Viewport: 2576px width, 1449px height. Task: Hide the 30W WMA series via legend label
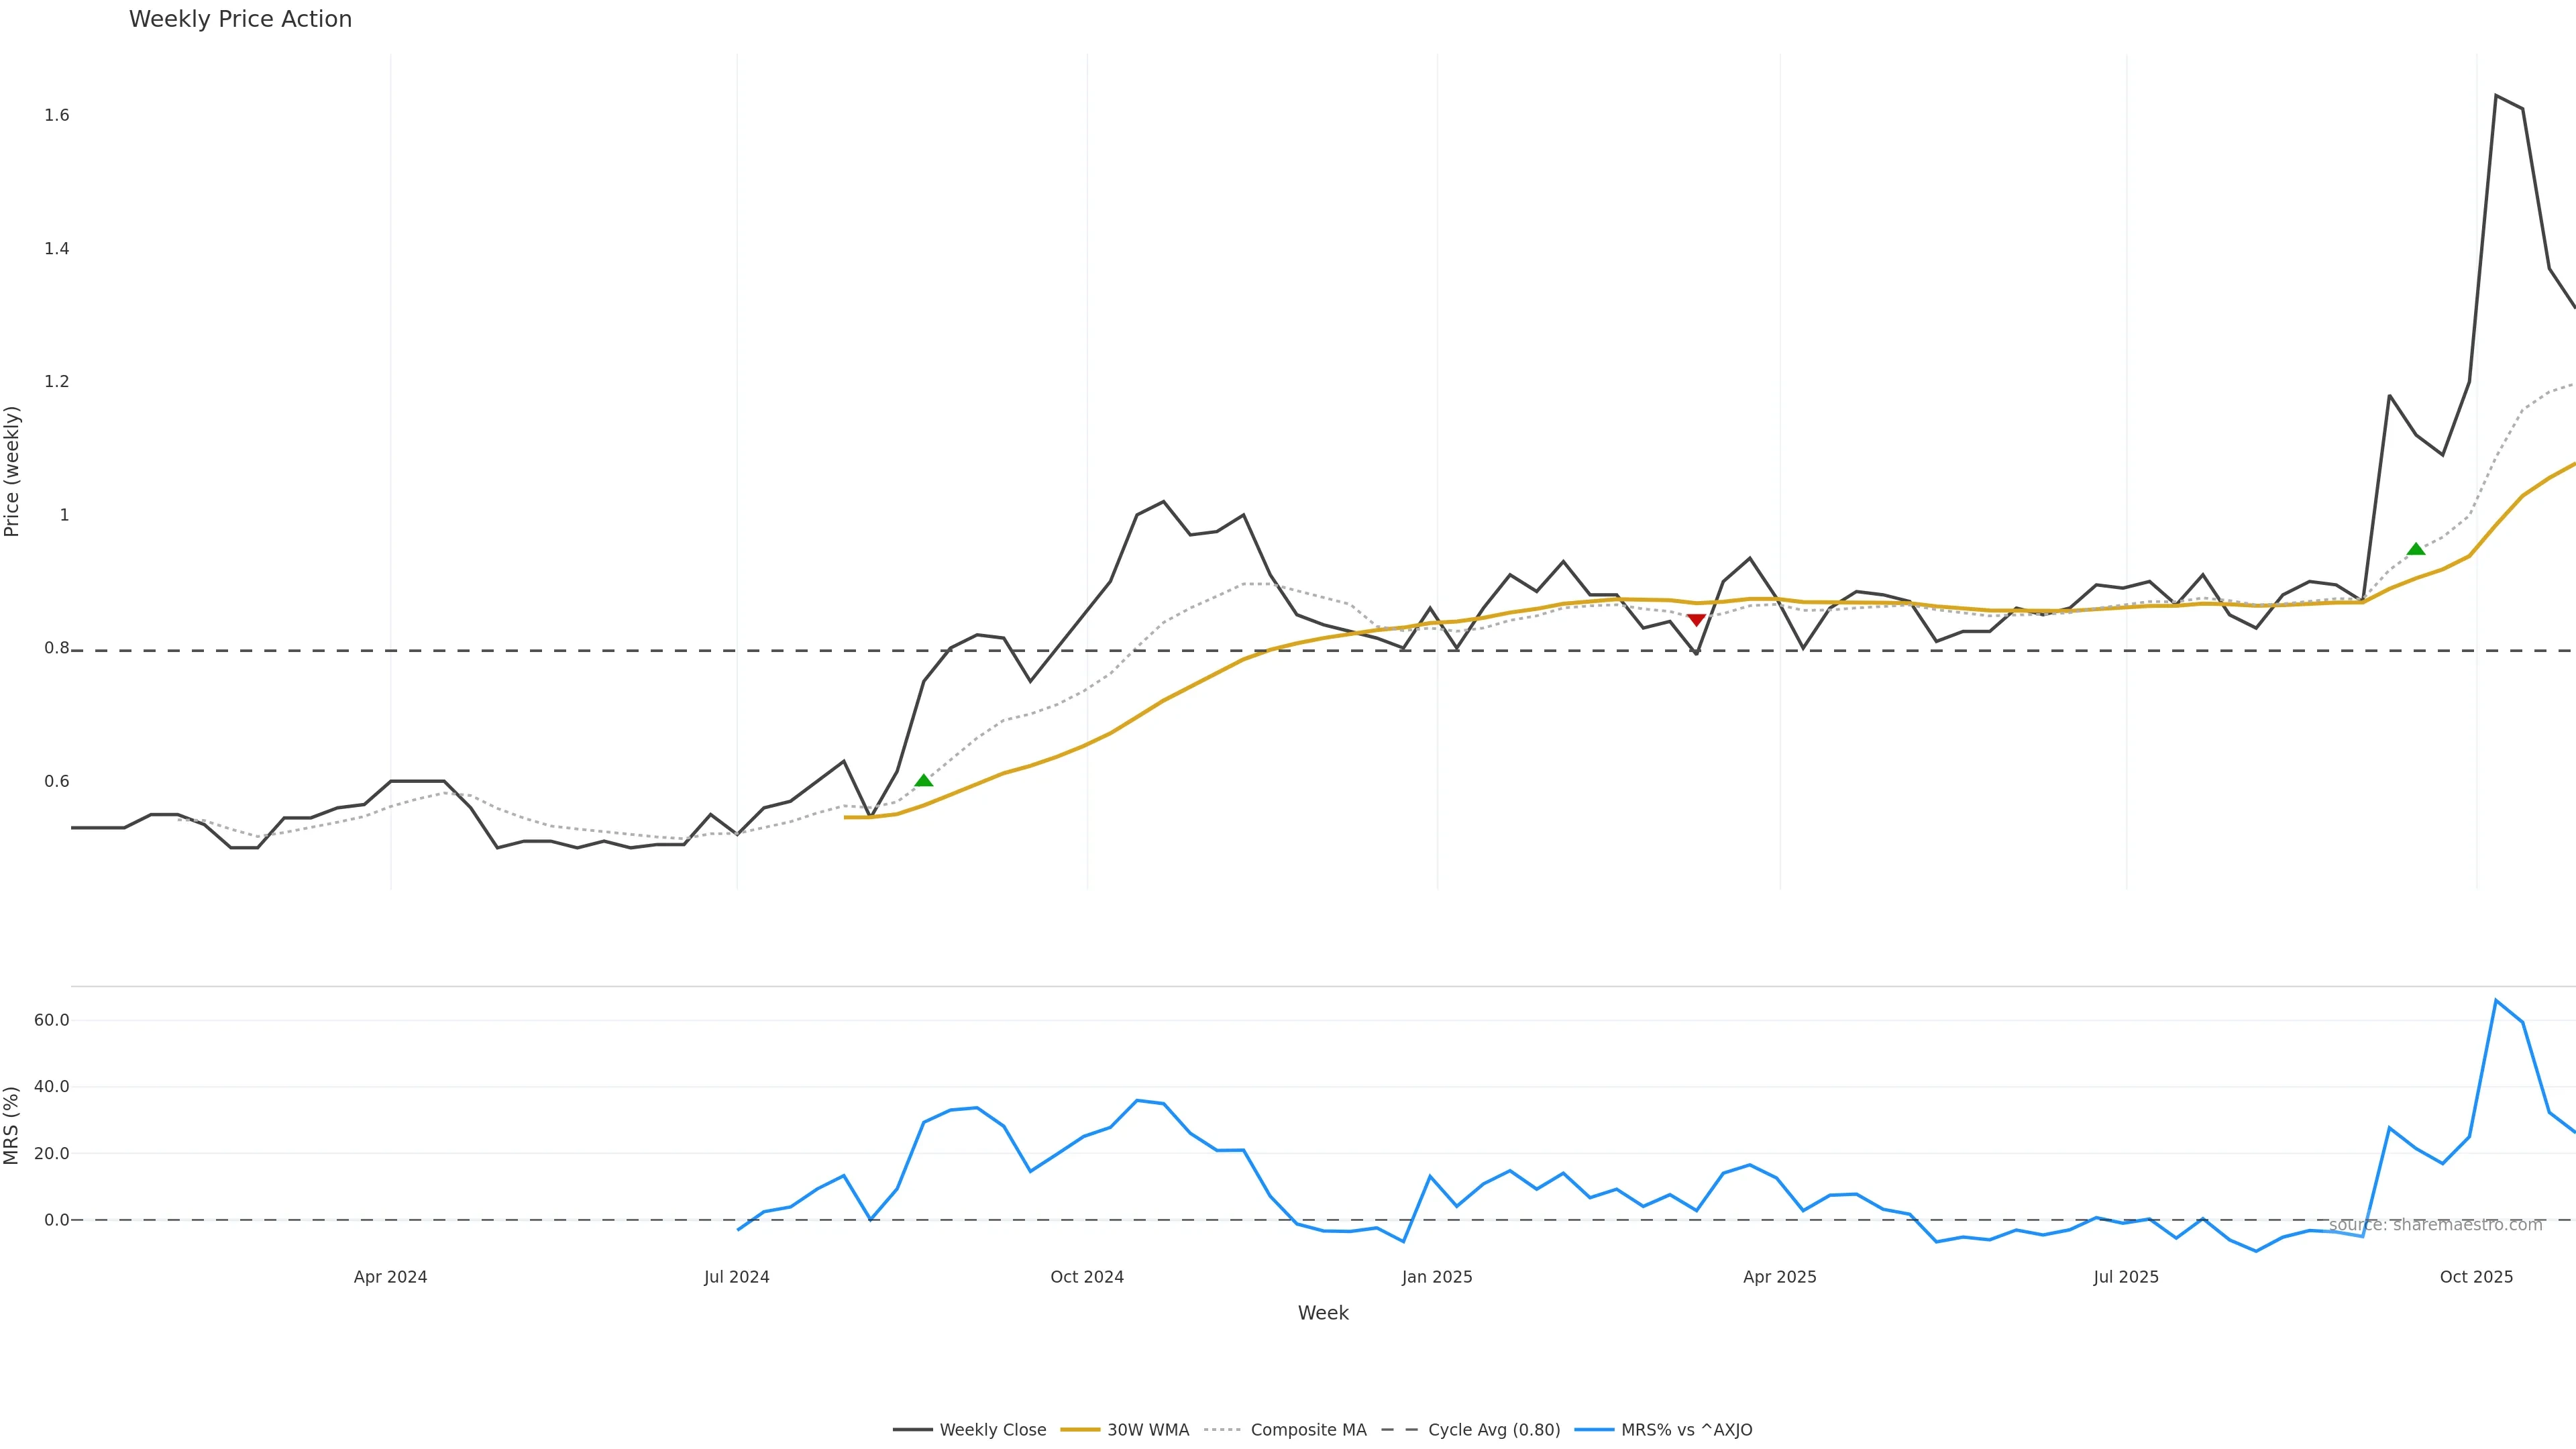1148,1430
